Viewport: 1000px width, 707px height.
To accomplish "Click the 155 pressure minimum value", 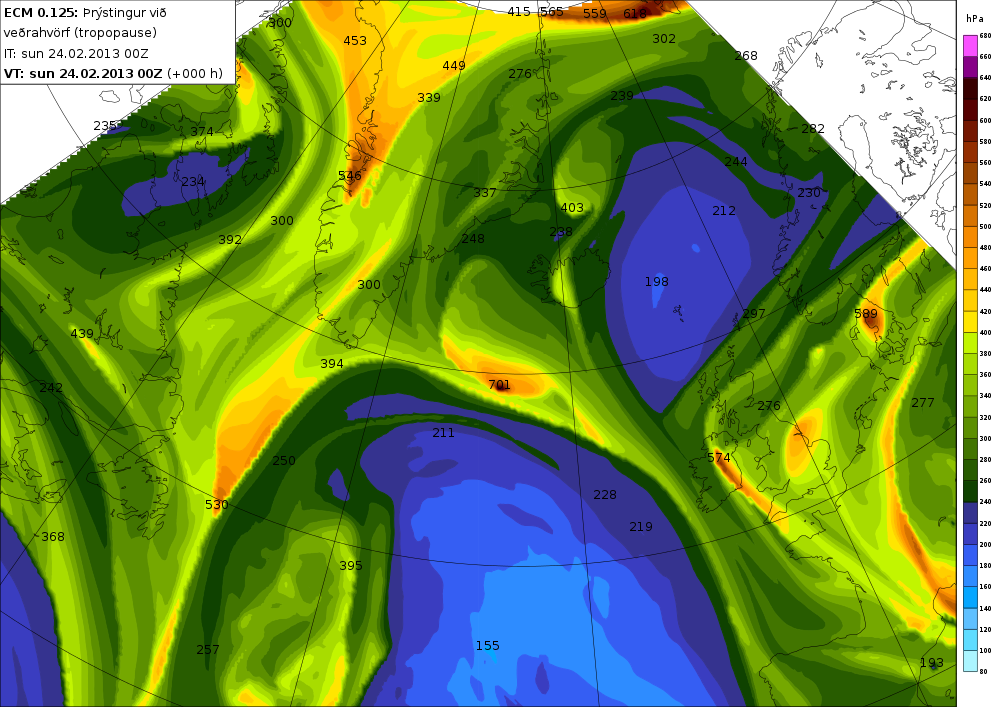I will pos(488,646).
